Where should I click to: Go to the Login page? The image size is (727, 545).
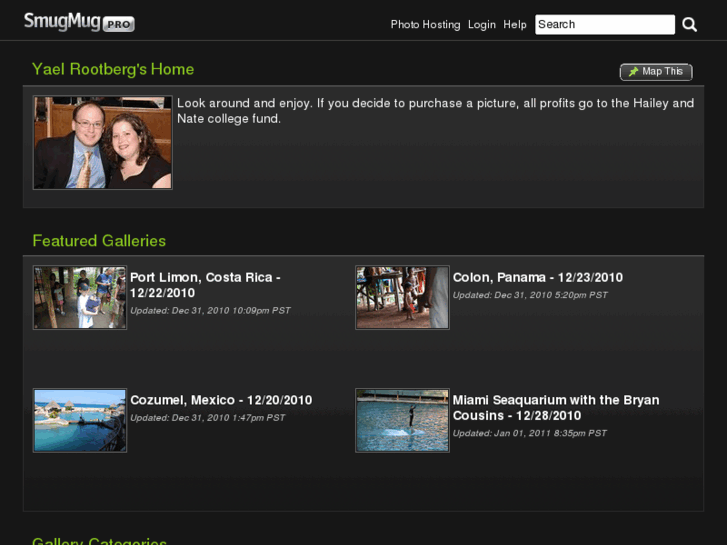pos(481,25)
